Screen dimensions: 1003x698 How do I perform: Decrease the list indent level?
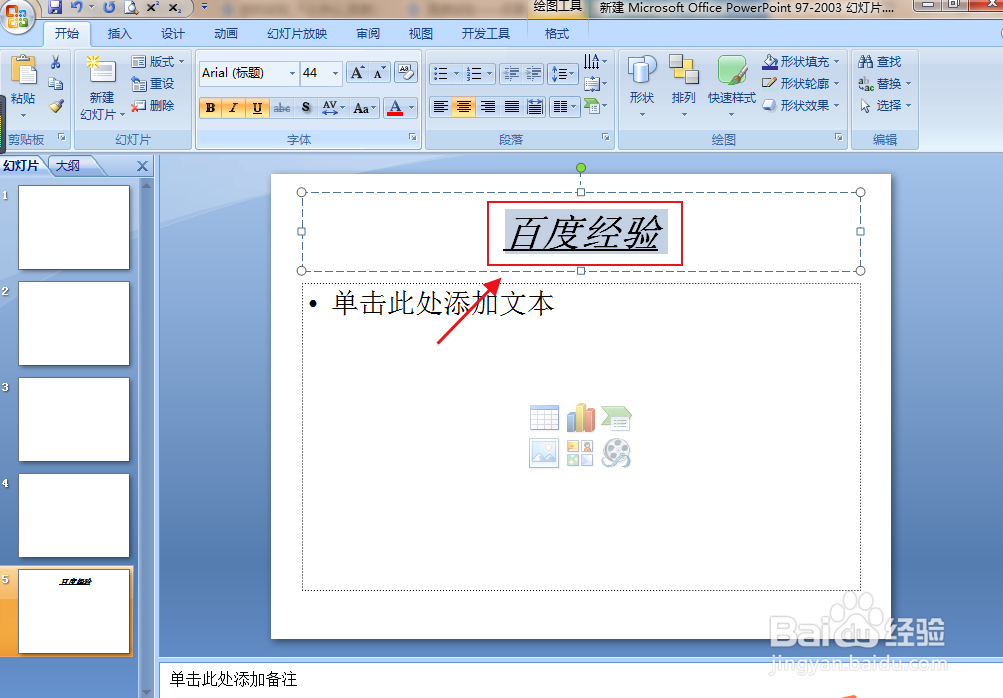(x=510, y=74)
